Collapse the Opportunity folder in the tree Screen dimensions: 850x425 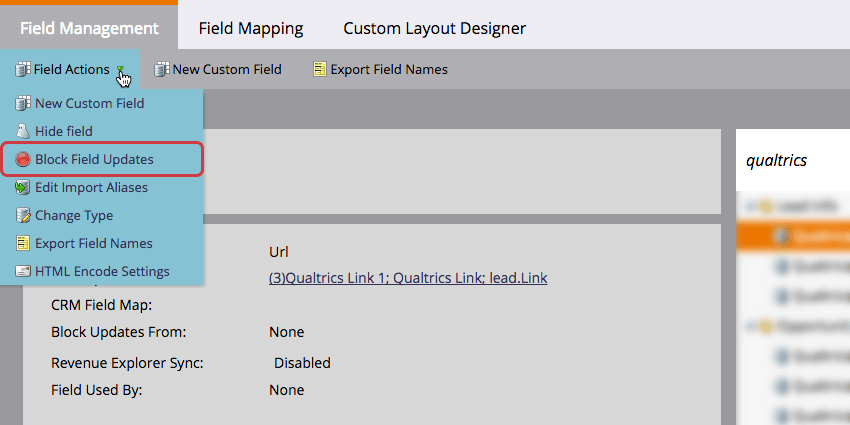pos(750,326)
